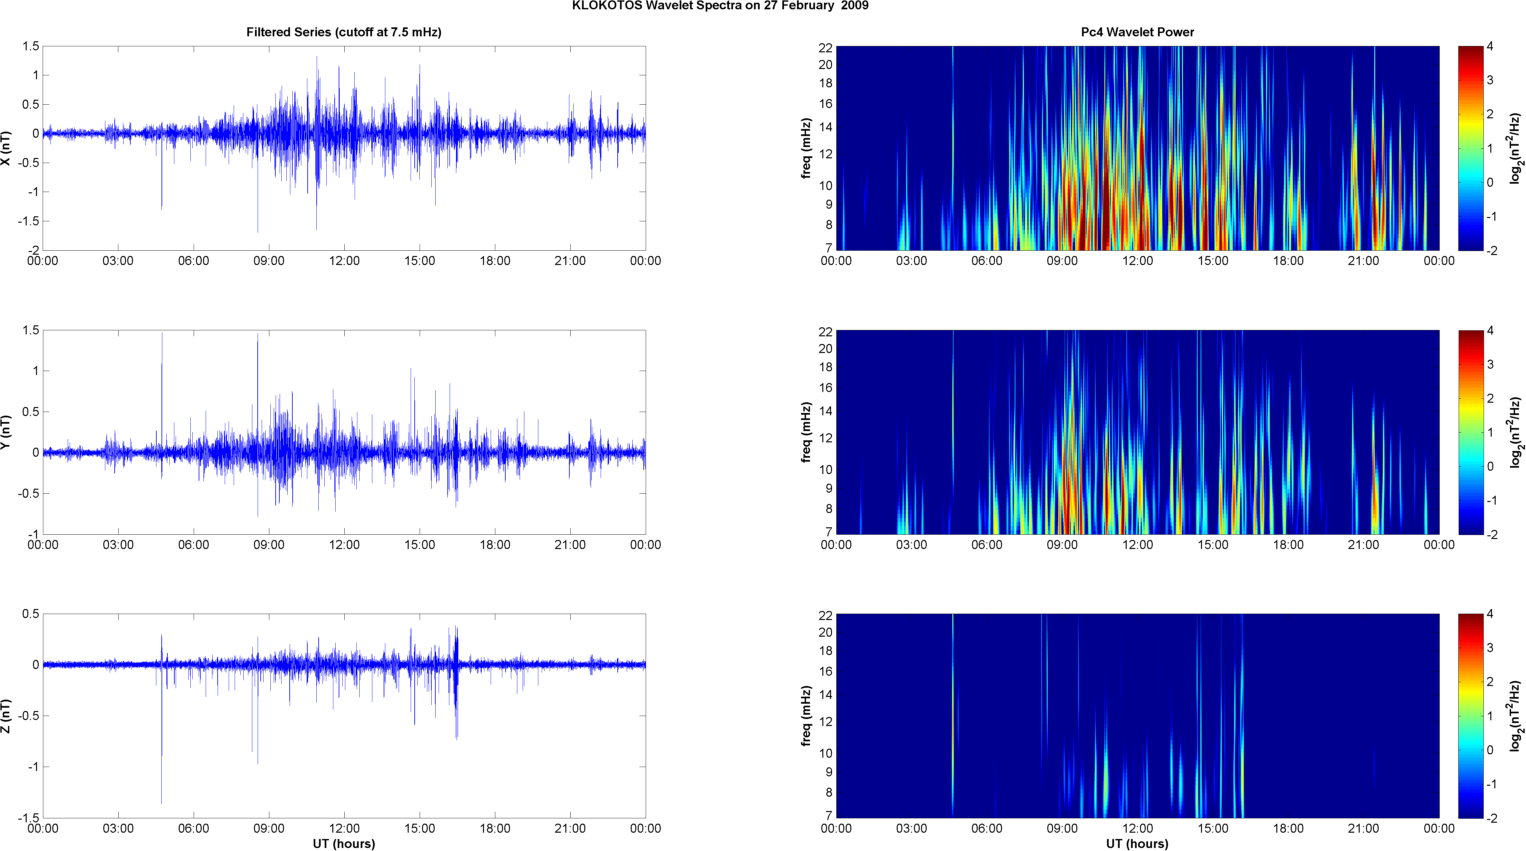Click UT (hours) label under bottom spectrogram
Viewport: 1526px width, 851px height.
tap(1137, 844)
